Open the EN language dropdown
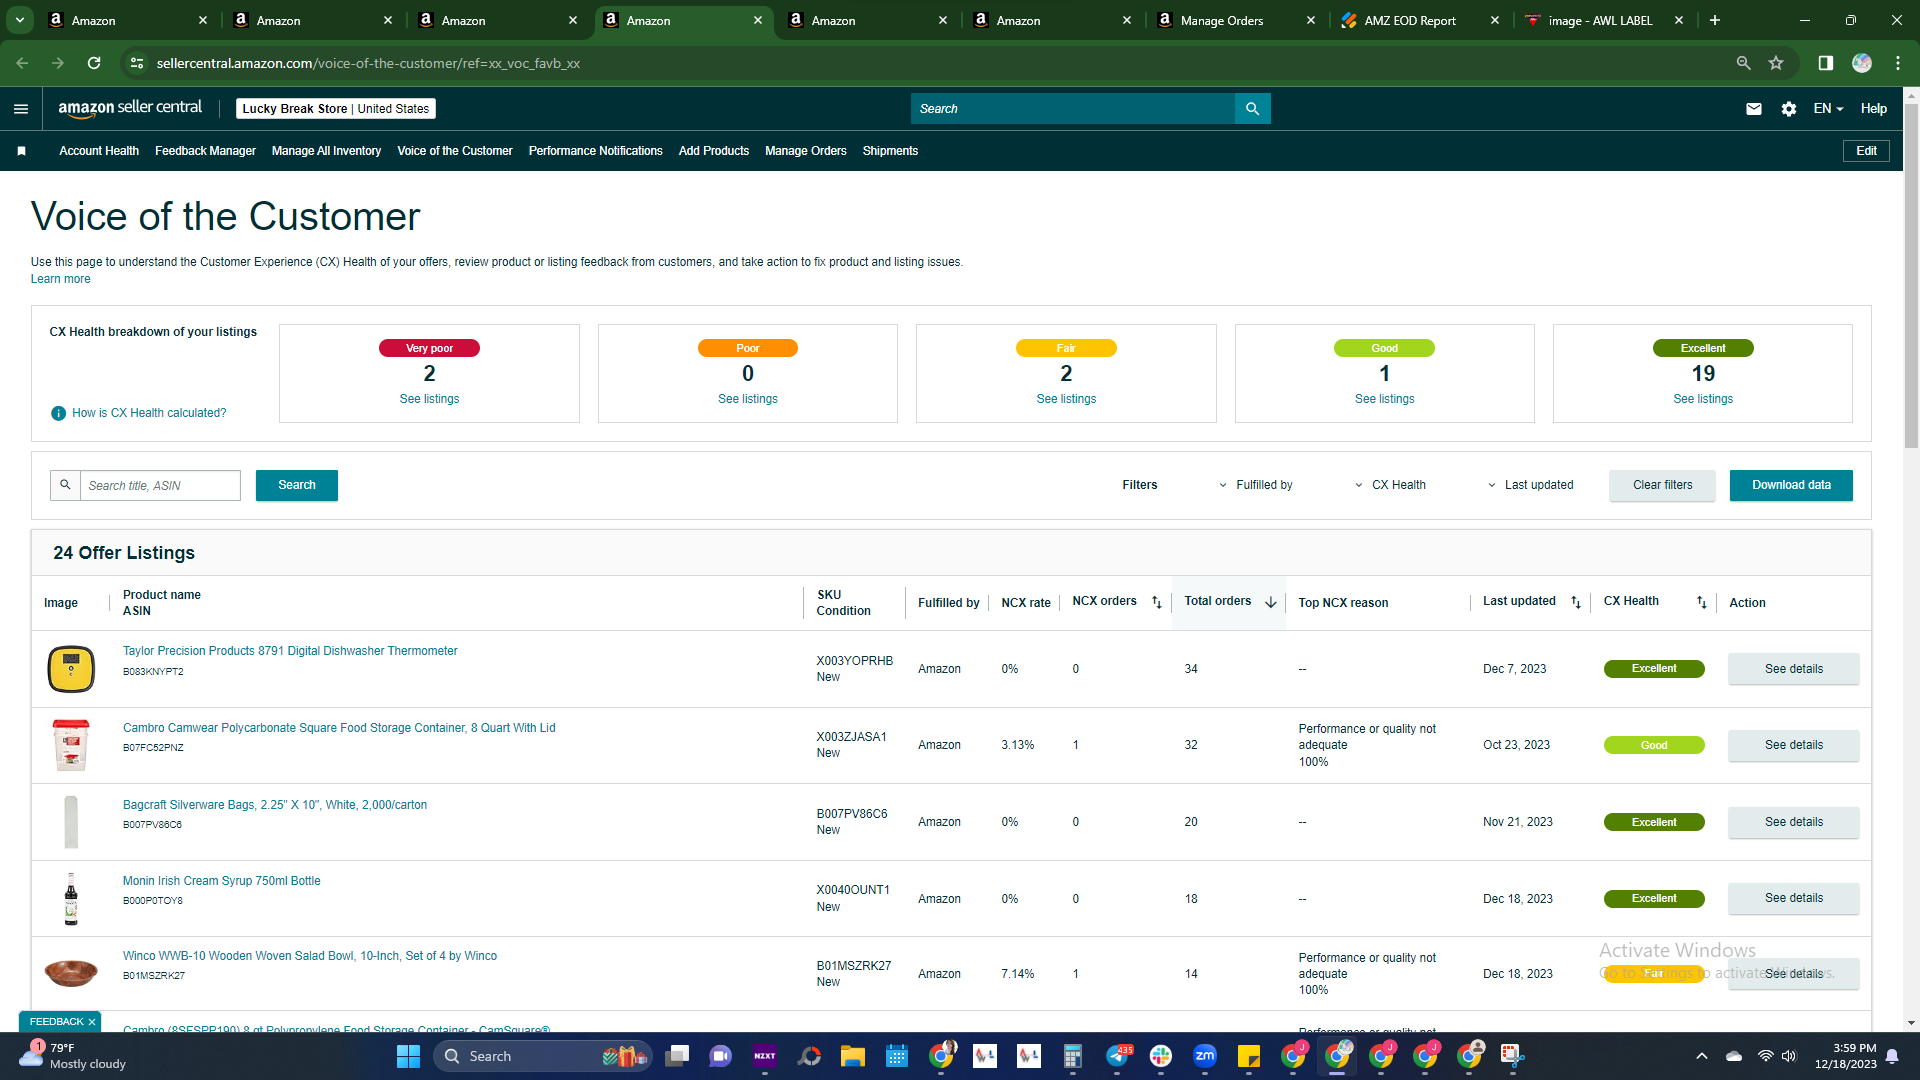The image size is (1920, 1080). point(1828,109)
